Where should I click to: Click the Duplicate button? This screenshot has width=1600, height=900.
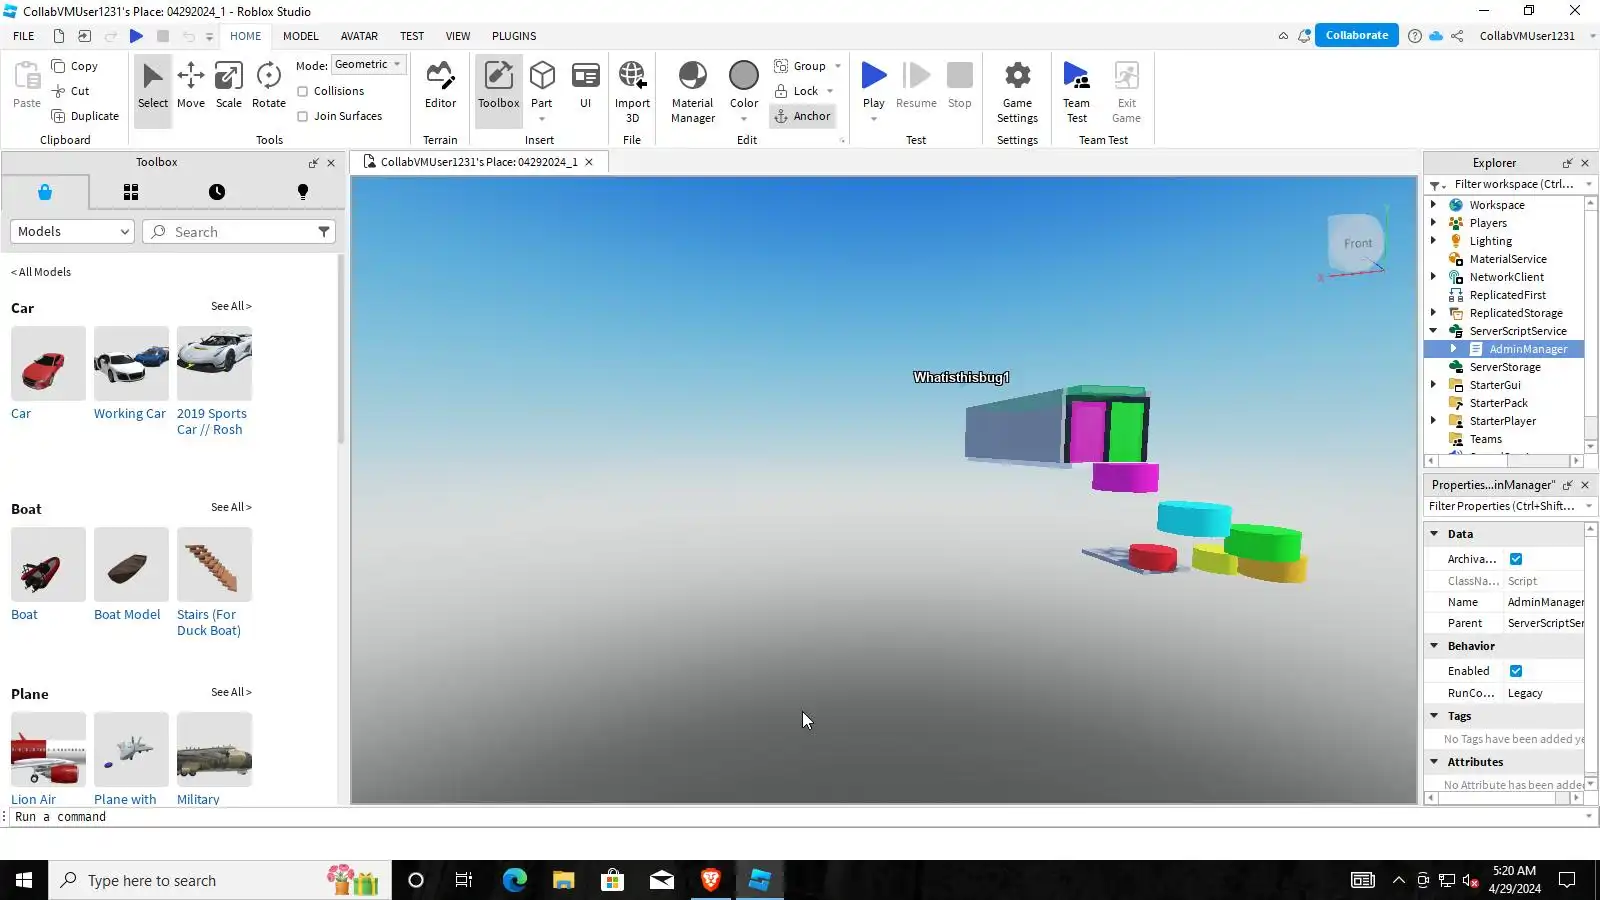[x=86, y=116]
